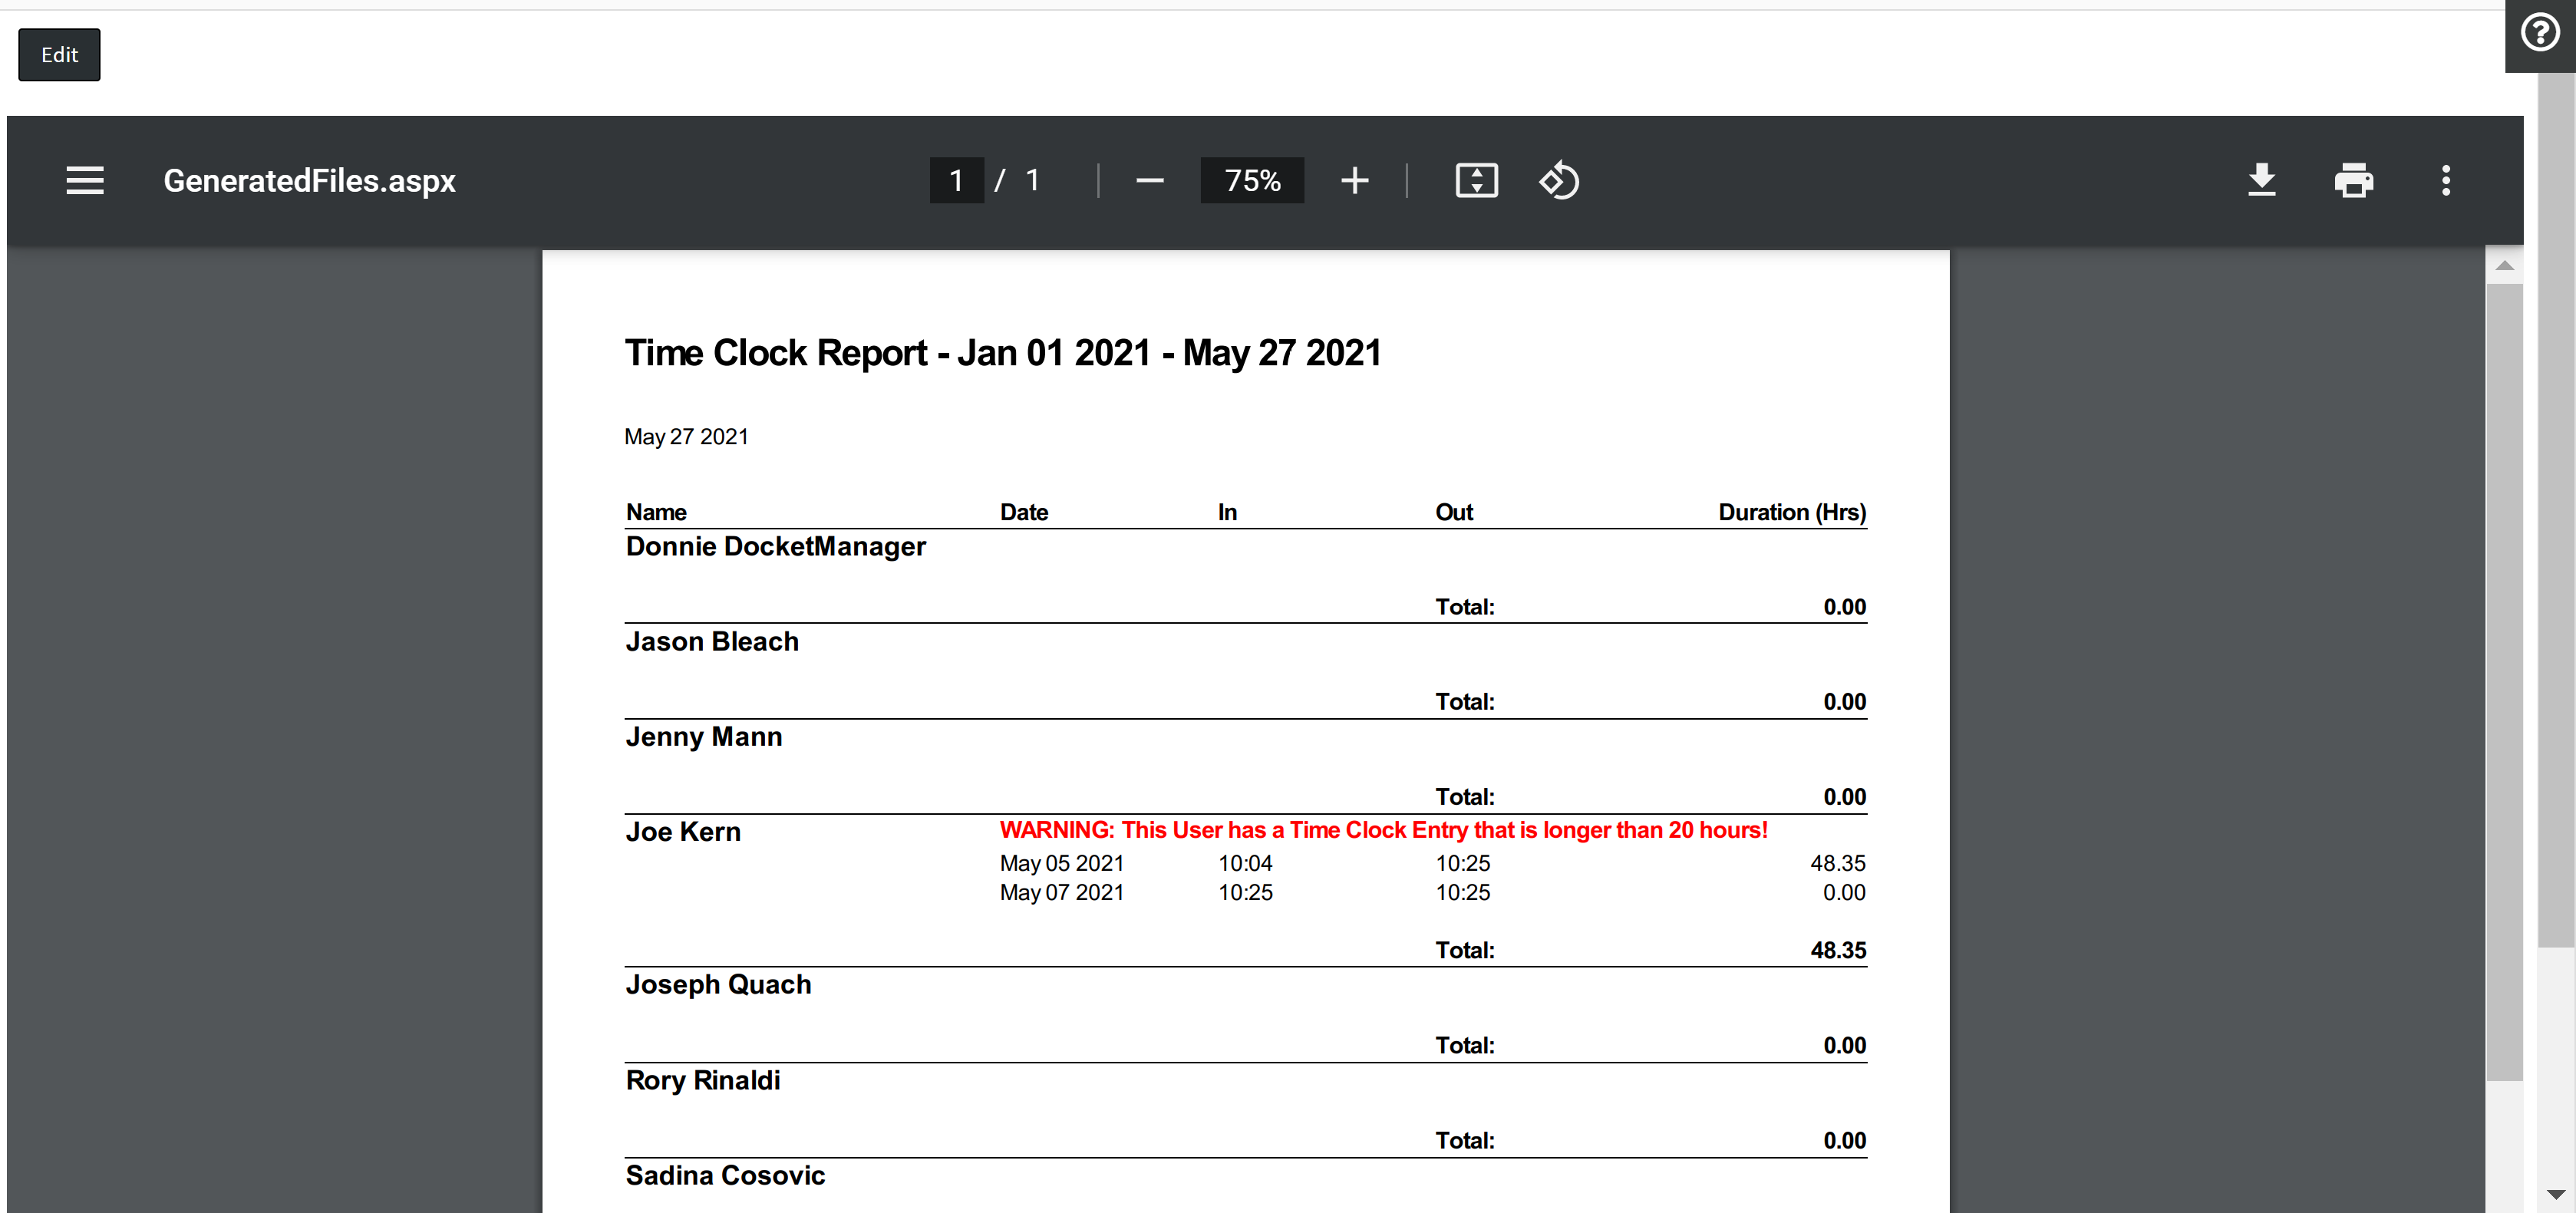Open the three-dot more actions menu
The image size is (2576, 1213).
(2445, 180)
